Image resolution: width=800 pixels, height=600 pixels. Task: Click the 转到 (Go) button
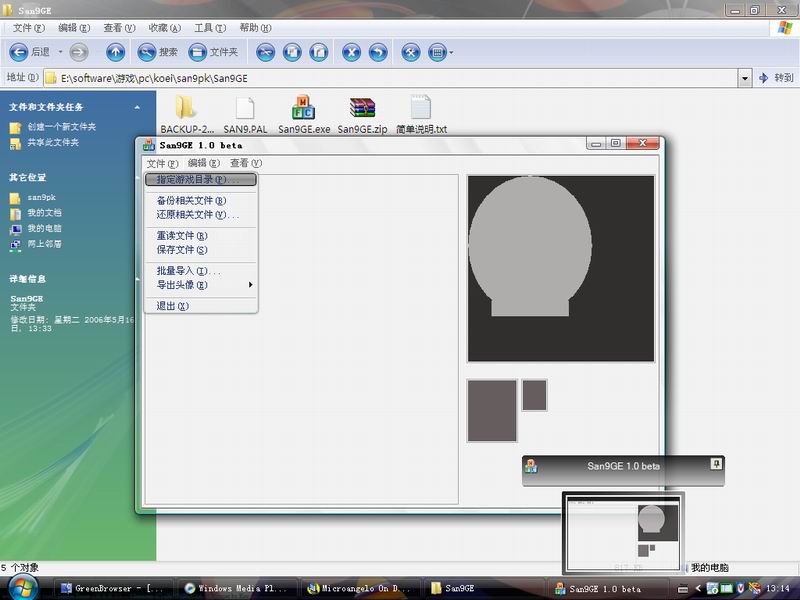tap(776, 78)
